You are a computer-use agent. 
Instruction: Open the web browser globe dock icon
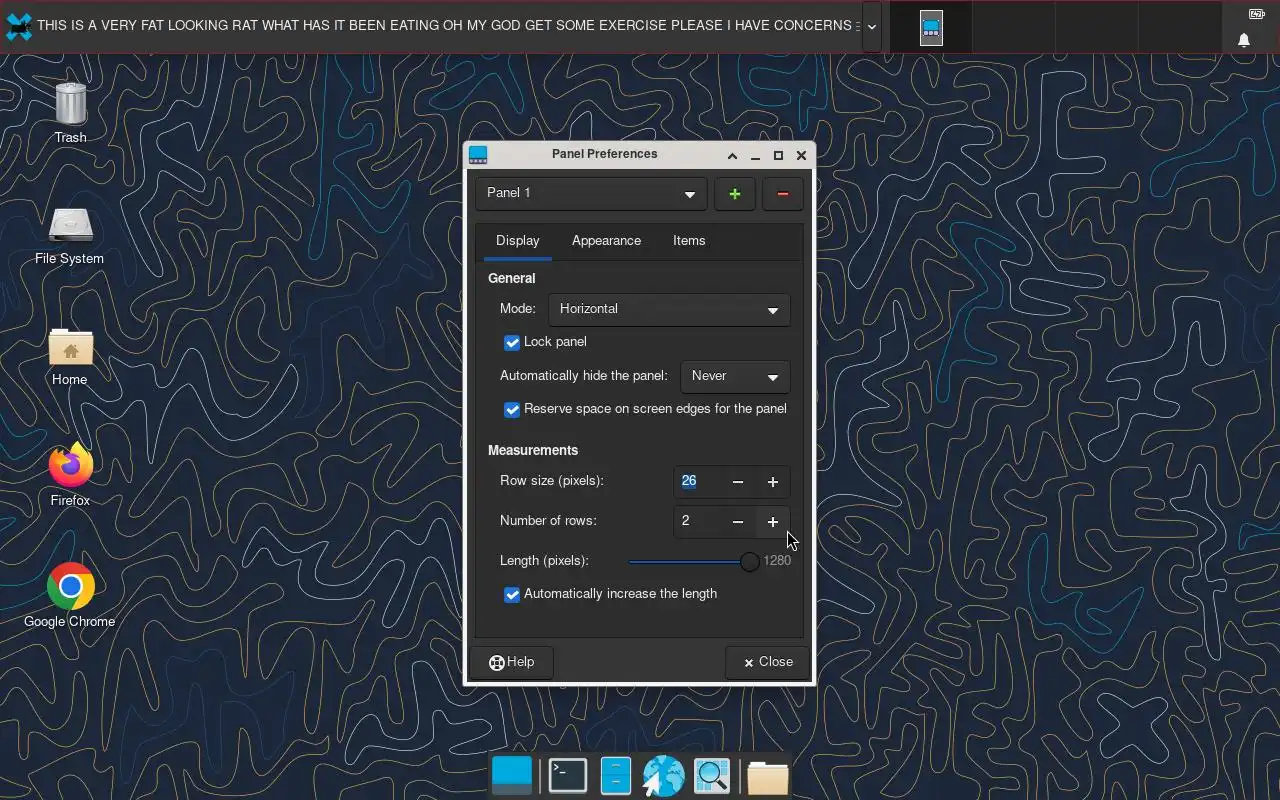[x=664, y=776]
